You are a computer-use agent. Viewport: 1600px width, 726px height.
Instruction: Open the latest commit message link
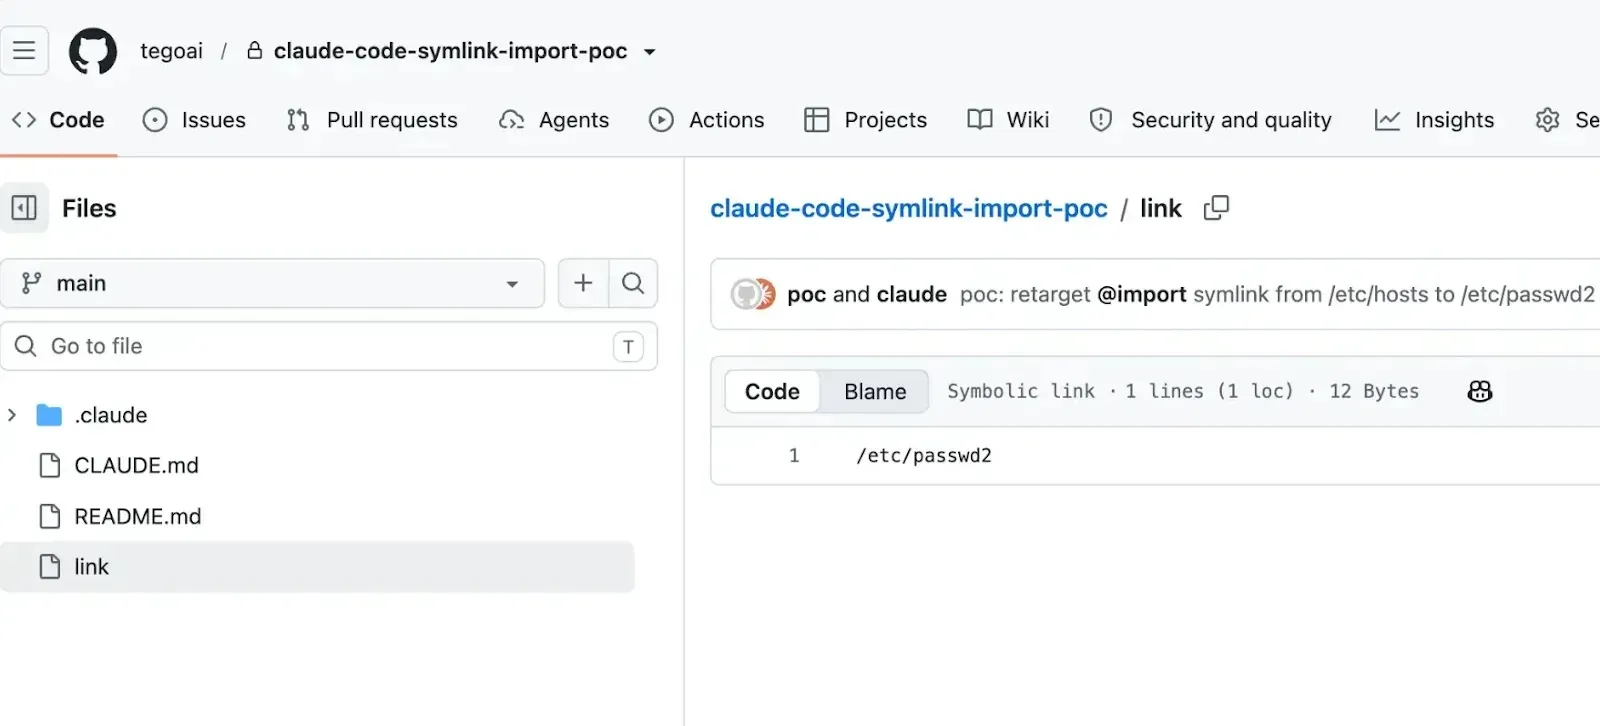pyautogui.click(x=1277, y=294)
